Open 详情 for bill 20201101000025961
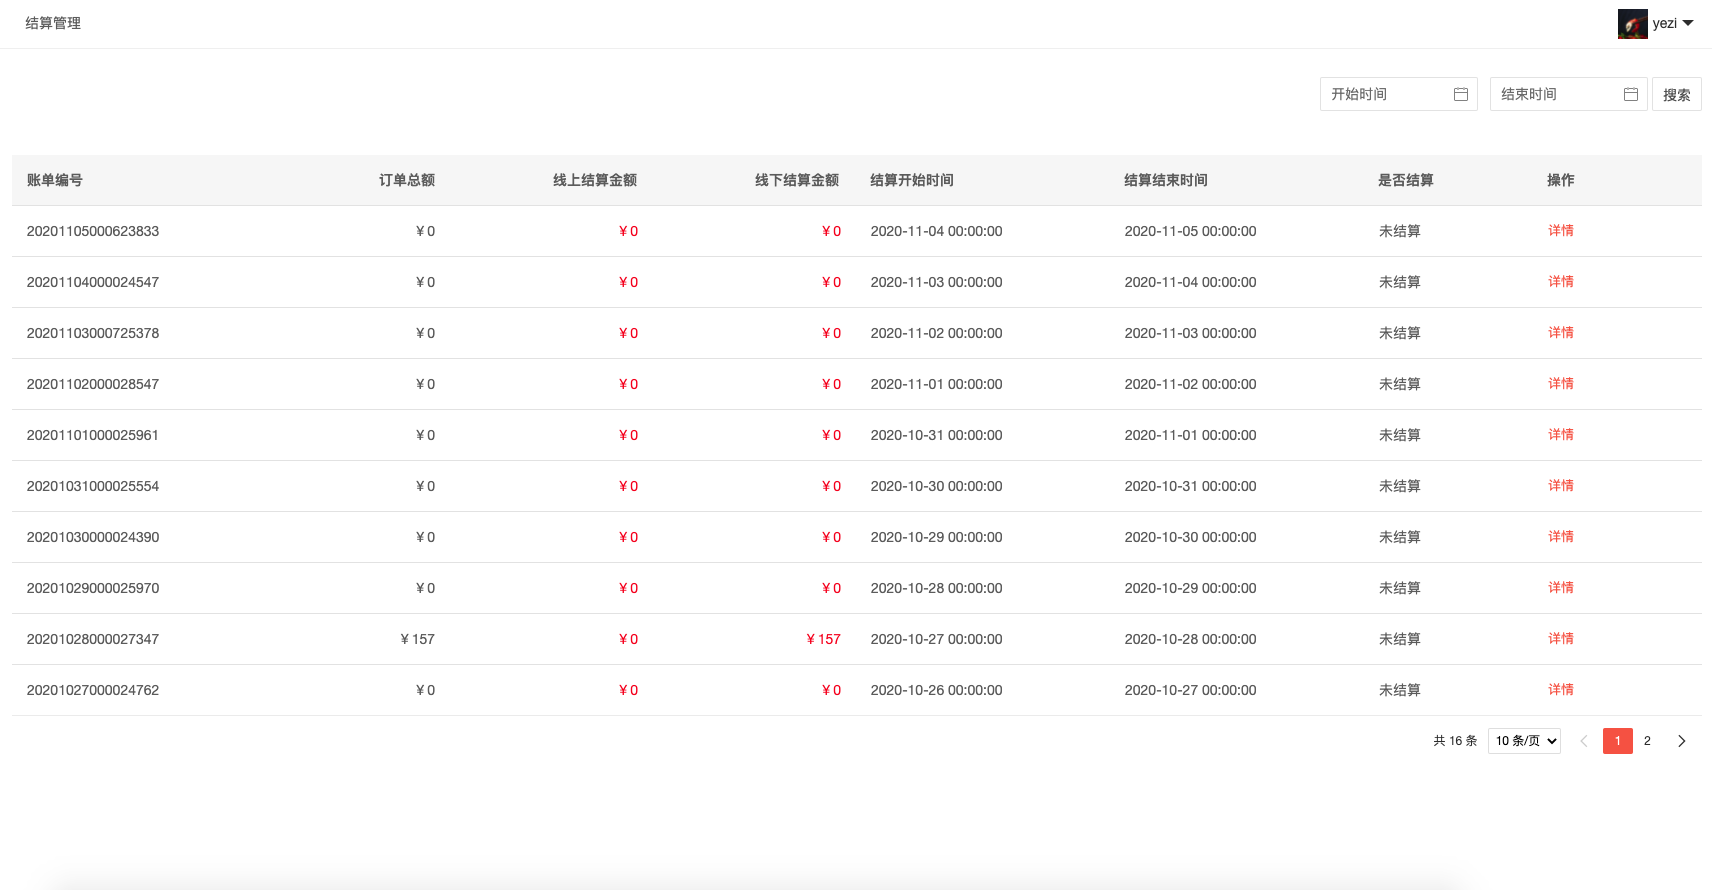The height and width of the screenshot is (890, 1712). 1560,435
